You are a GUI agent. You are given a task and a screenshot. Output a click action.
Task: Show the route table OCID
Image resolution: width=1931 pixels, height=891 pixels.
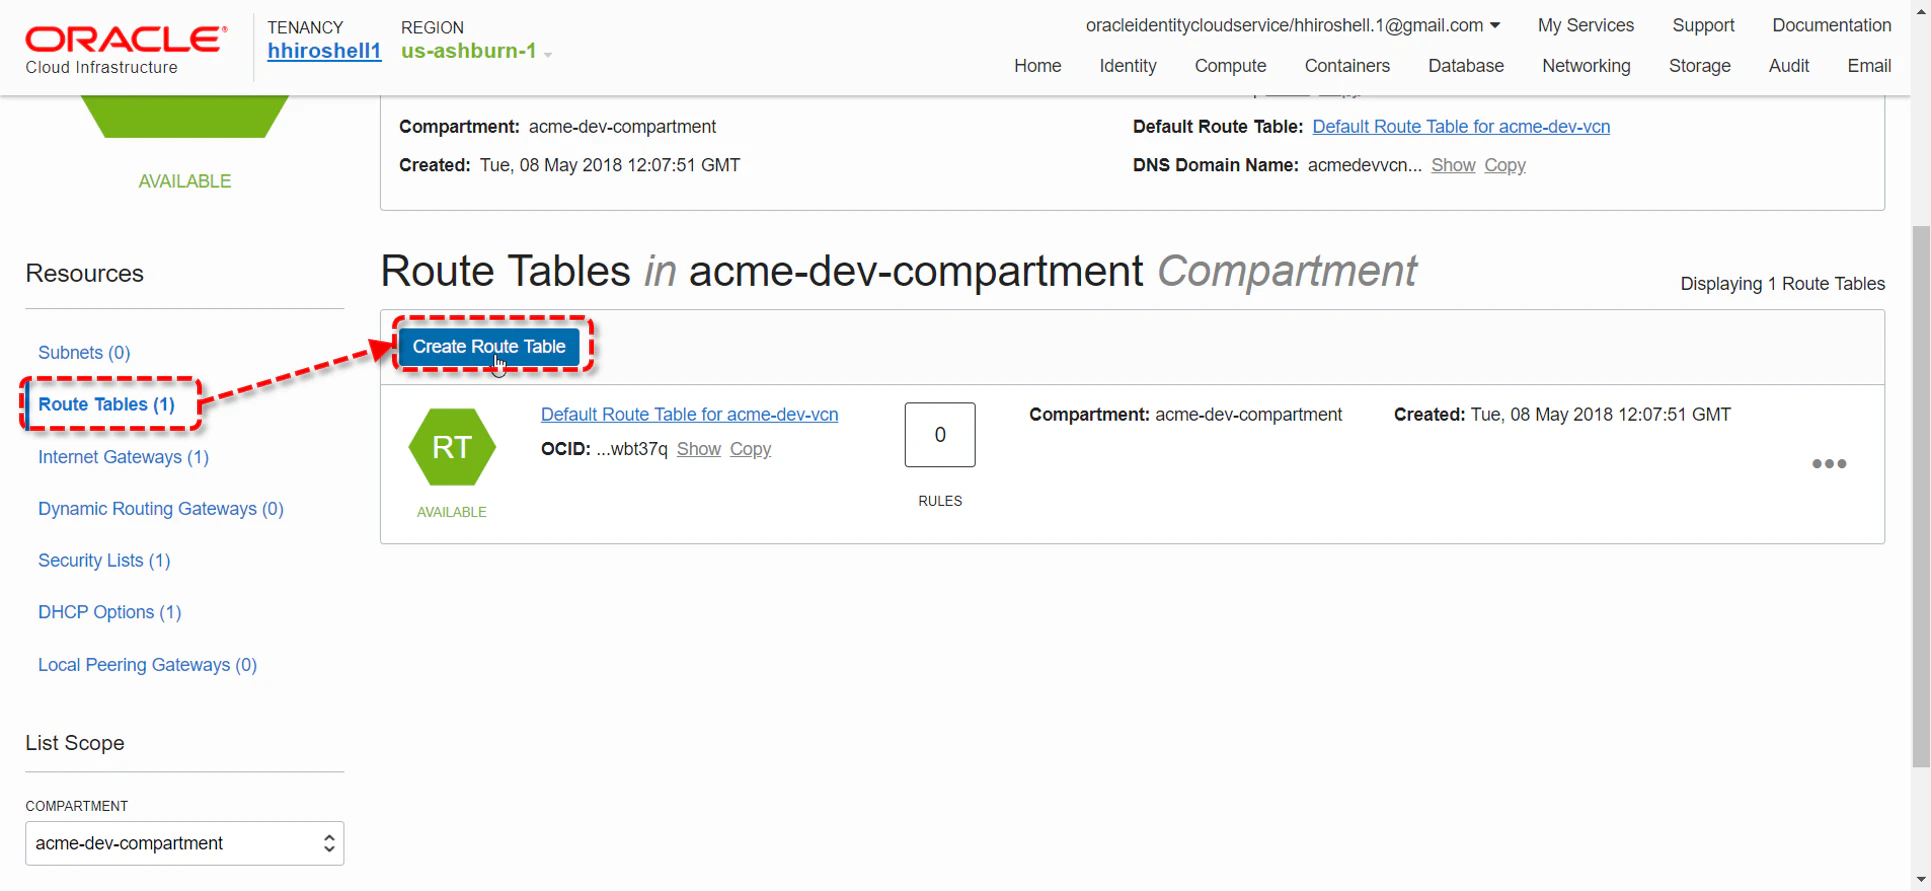point(699,449)
